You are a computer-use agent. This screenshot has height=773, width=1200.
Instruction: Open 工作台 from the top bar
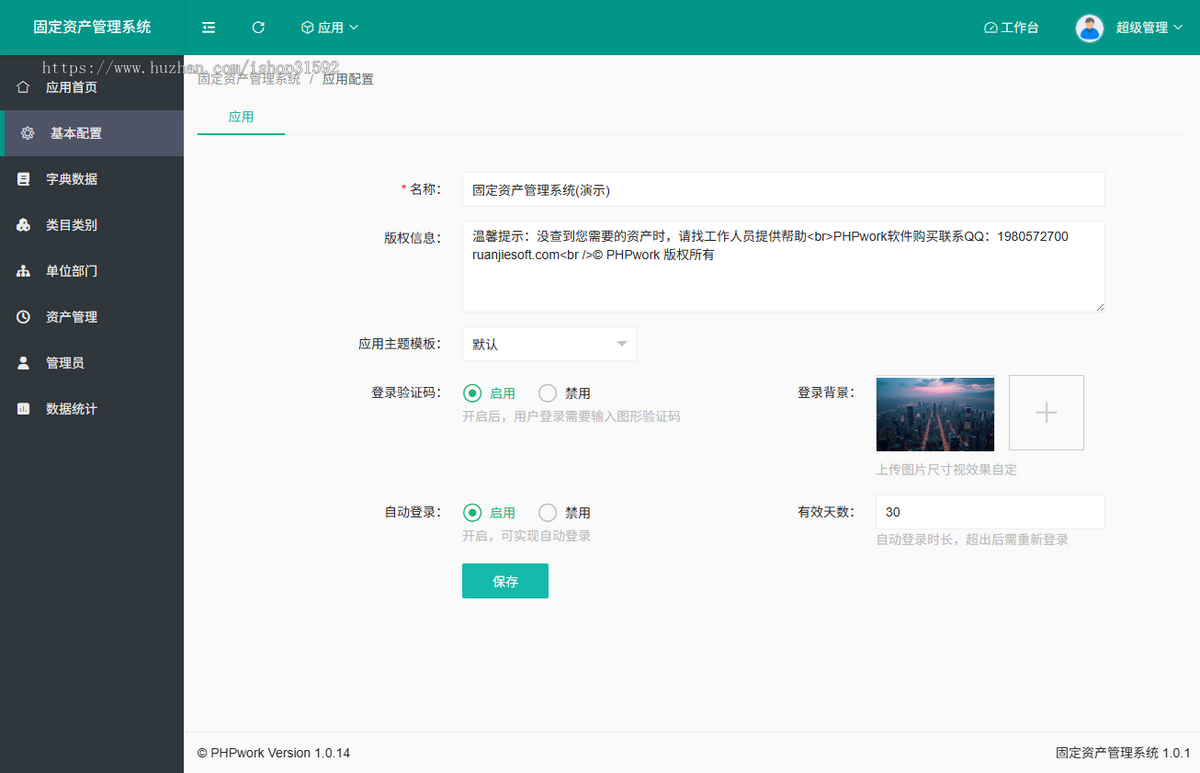coord(1011,27)
